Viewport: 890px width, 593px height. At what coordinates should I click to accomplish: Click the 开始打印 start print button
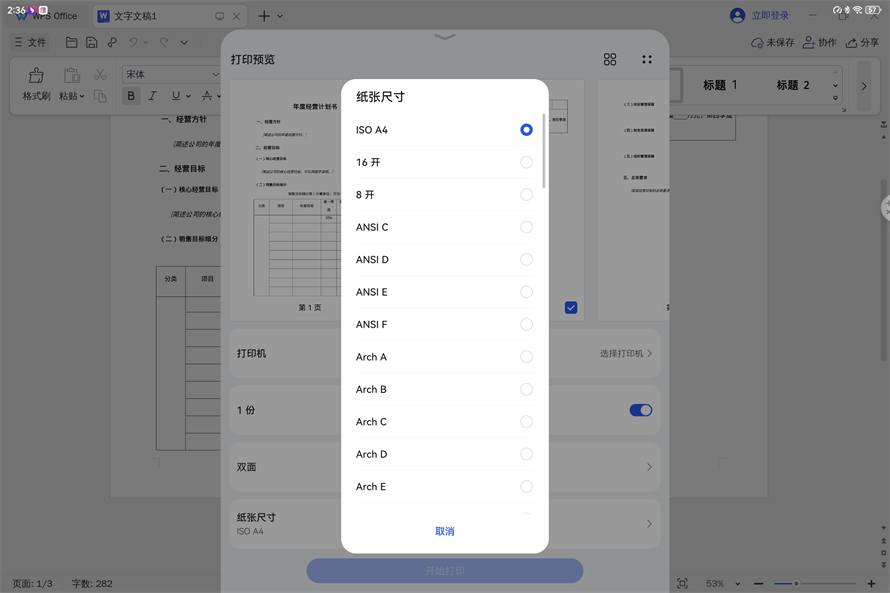pyautogui.click(x=444, y=571)
